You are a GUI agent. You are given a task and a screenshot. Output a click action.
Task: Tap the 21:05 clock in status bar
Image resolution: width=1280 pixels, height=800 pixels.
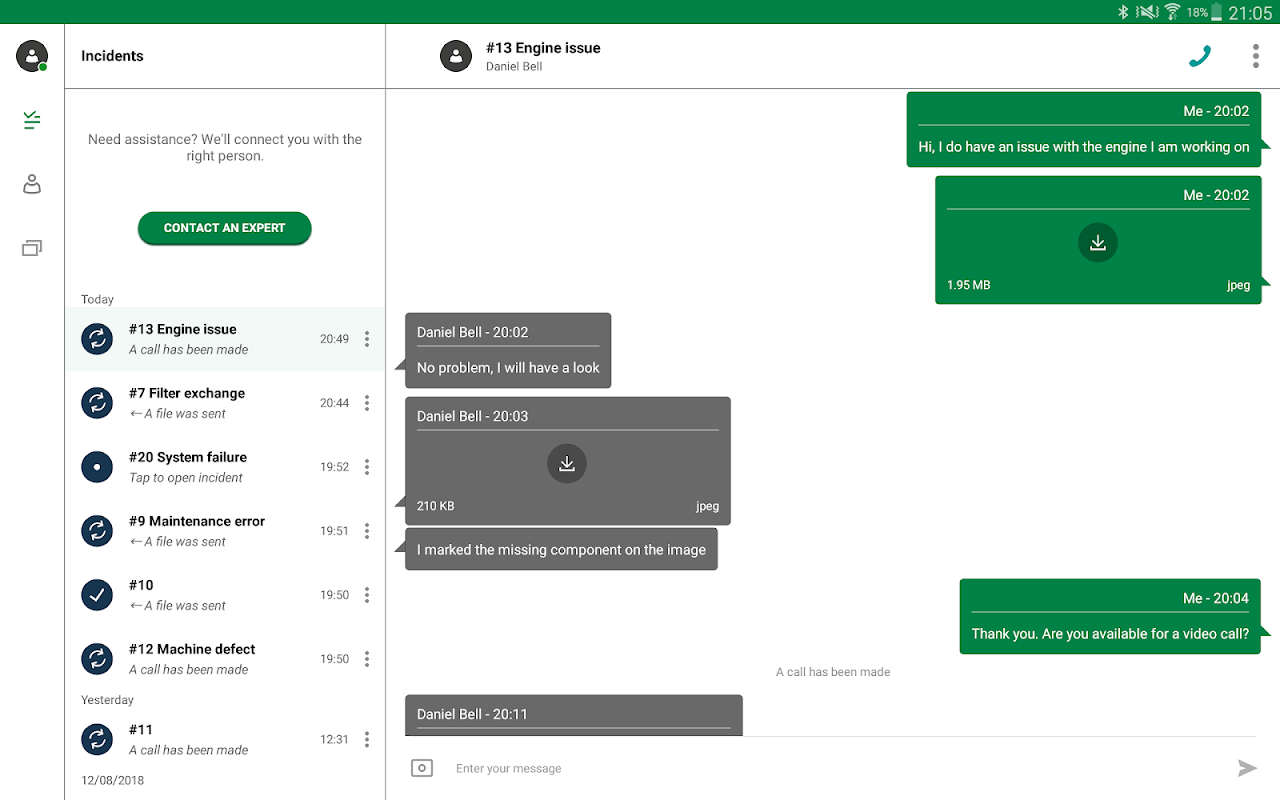(x=1250, y=12)
